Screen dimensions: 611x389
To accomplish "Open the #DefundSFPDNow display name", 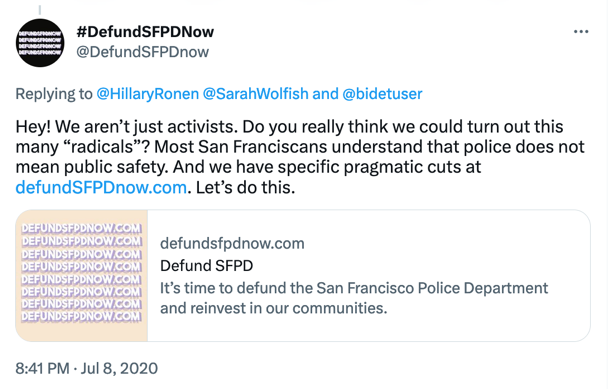I will point(145,32).
